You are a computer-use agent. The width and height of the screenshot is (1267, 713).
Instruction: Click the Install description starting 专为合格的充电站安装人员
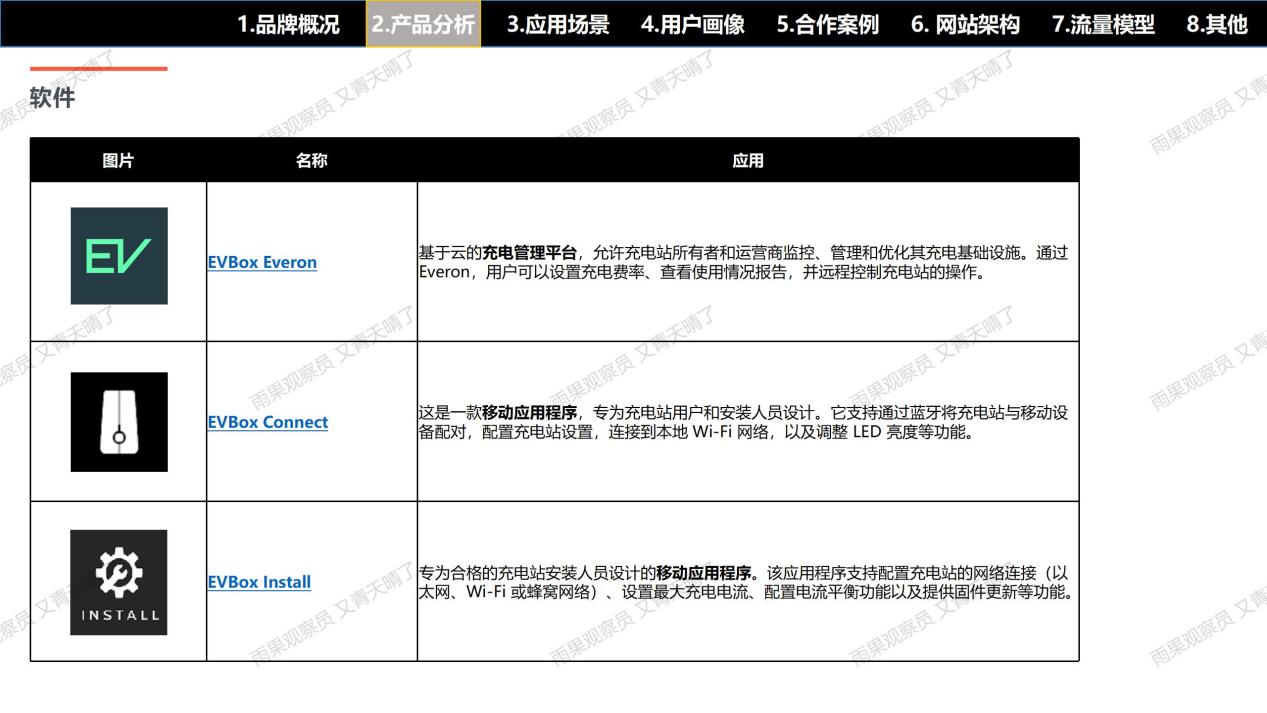point(746,582)
